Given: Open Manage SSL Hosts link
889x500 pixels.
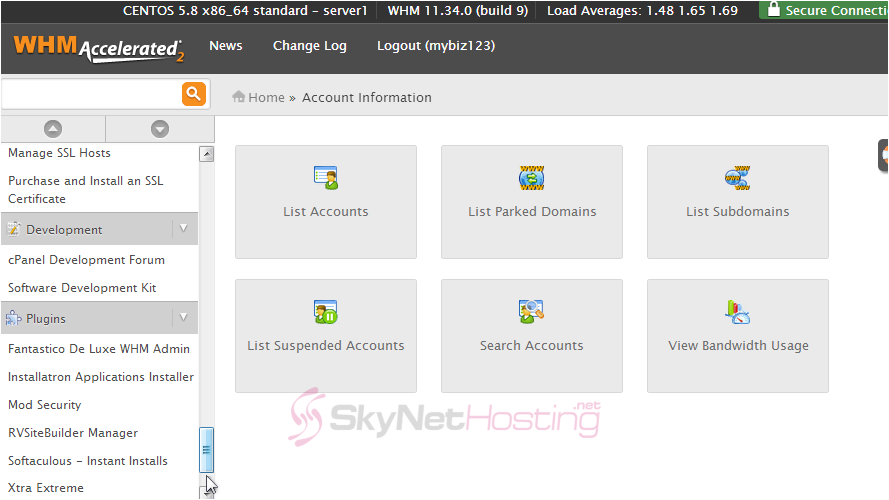Looking at the screenshot, I should [60, 153].
